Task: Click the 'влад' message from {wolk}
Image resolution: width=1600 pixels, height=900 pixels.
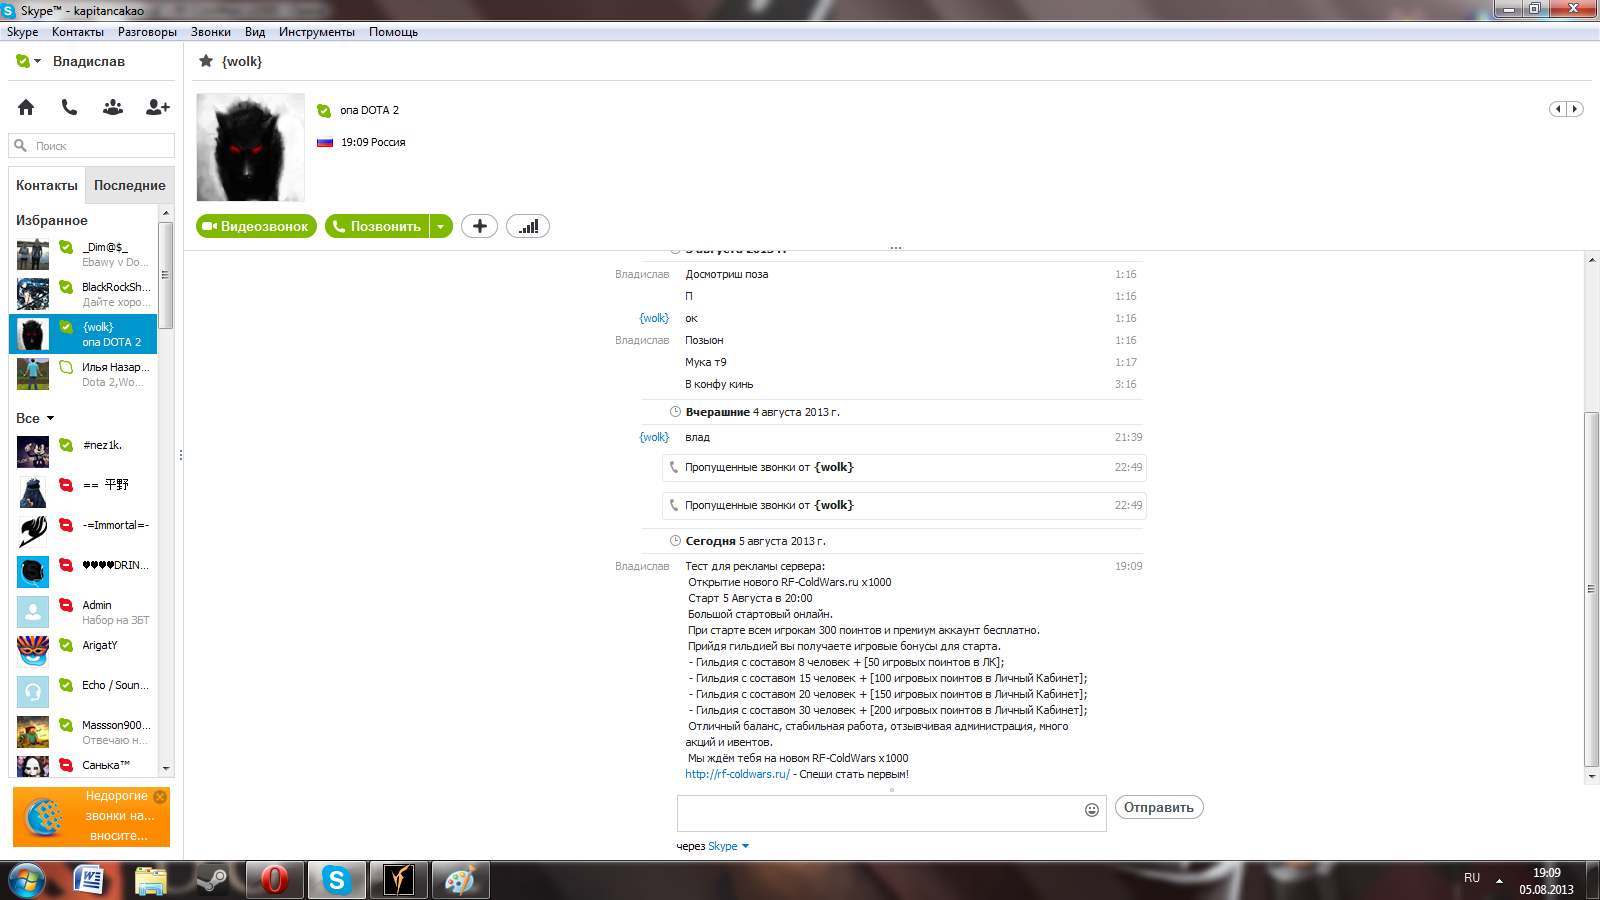Action: coord(697,437)
